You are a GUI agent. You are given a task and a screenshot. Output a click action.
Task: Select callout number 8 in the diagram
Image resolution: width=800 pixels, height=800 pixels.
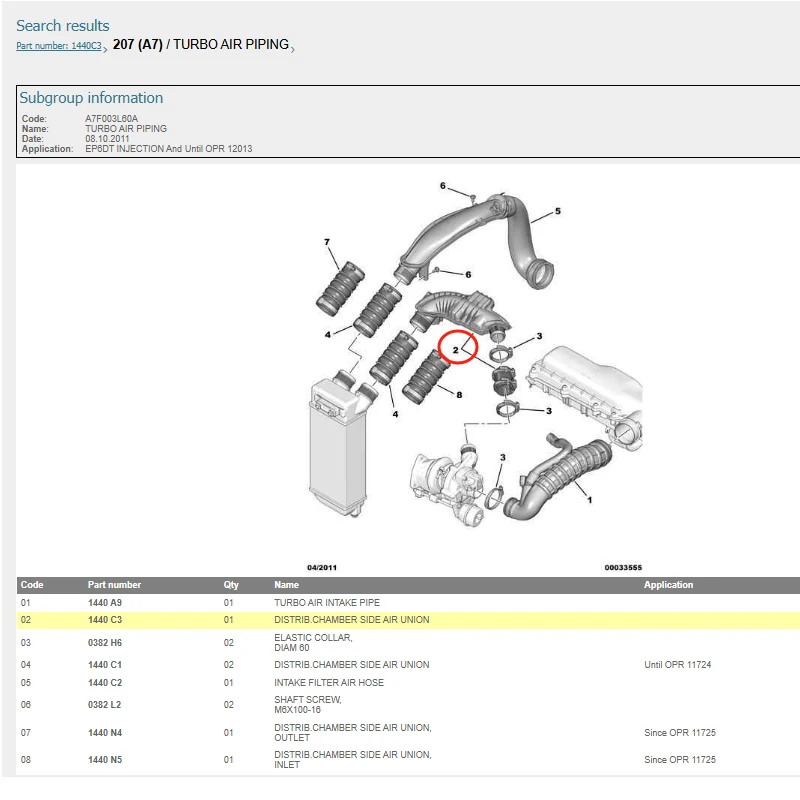tap(459, 395)
